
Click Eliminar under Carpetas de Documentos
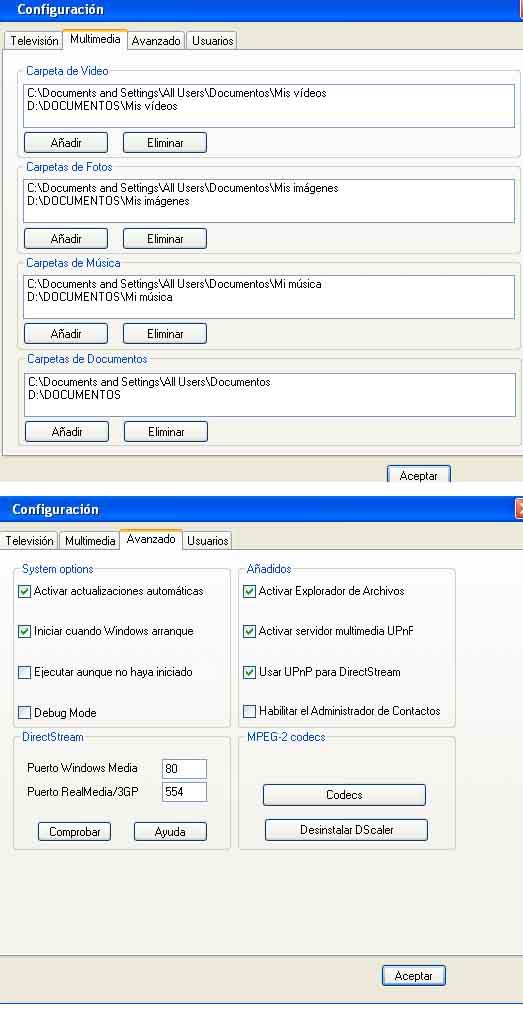tap(166, 431)
